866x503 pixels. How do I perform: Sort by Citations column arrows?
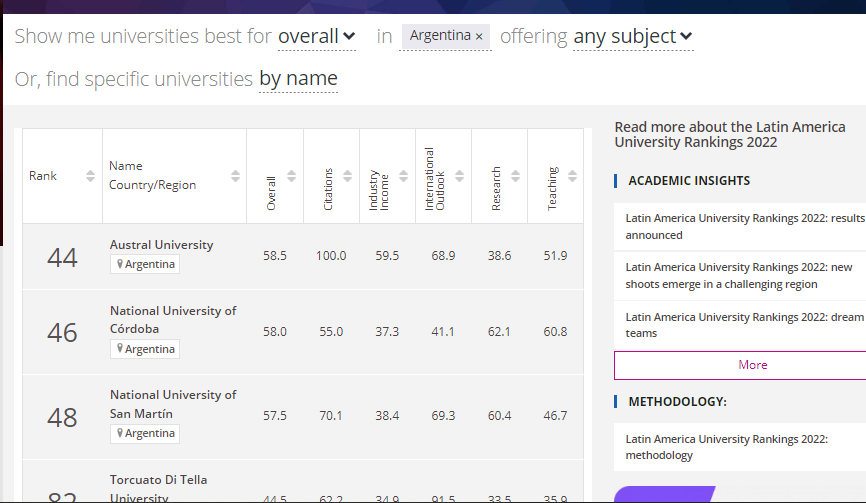[347, 176]
